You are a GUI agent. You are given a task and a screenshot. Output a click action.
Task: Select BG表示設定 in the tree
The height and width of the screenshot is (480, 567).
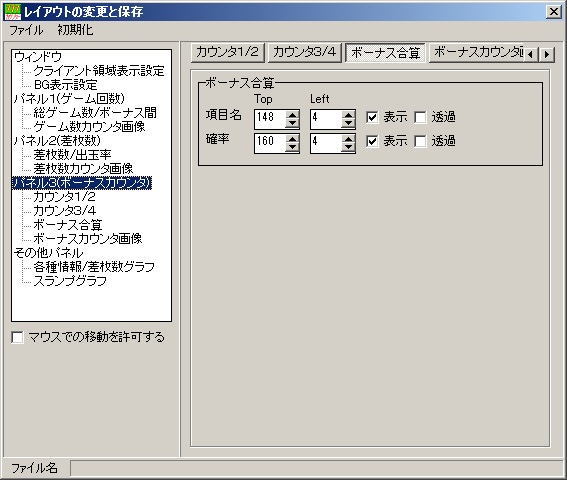(65, 85)
